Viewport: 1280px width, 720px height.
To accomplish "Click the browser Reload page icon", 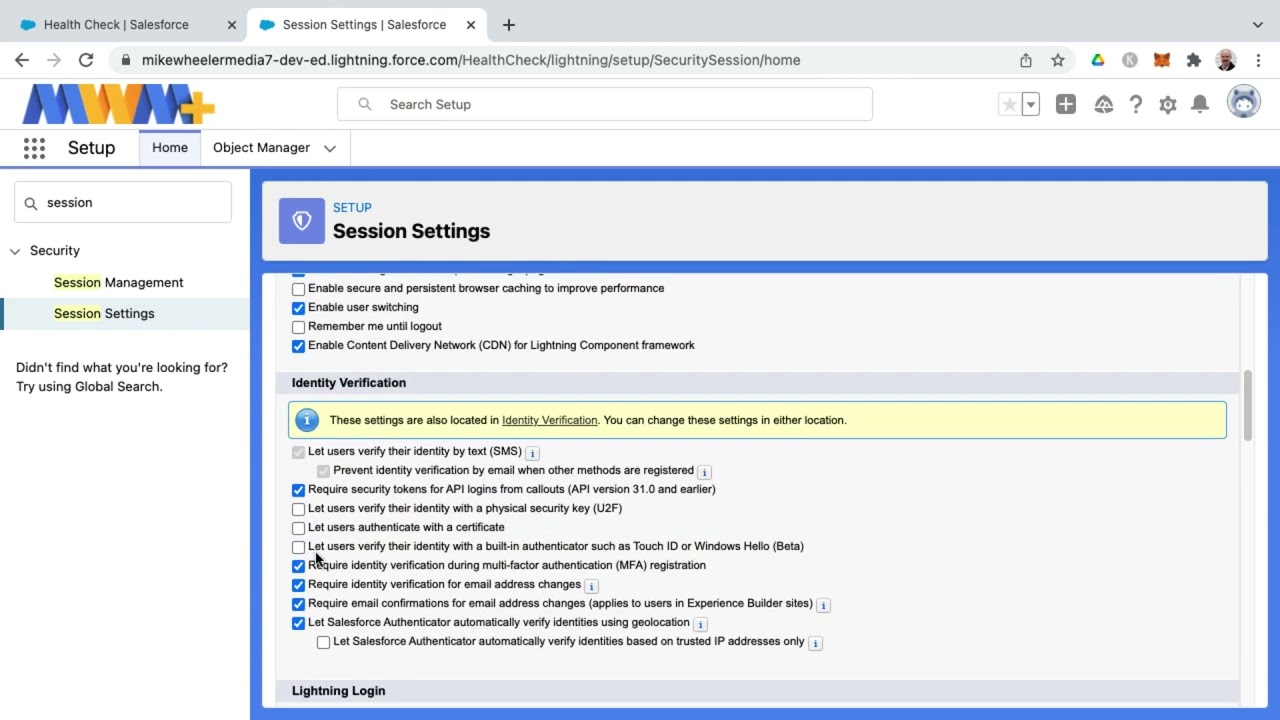I will click(x=86, y=60).
